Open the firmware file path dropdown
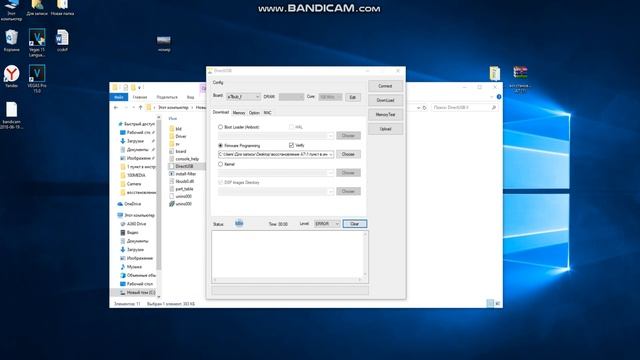This screenshot has width=640, height=360. (x=331, y=154)
